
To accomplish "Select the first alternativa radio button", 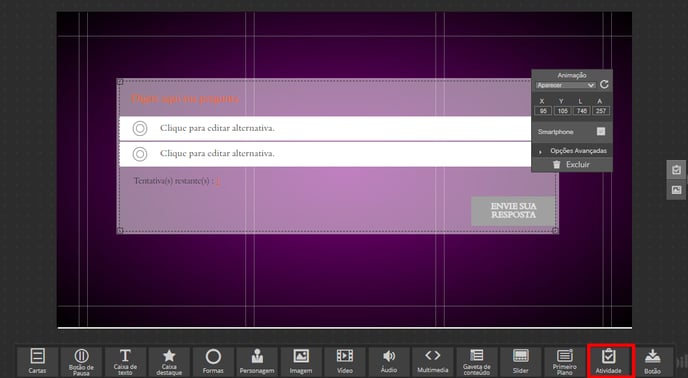I will tap(140, 129).
